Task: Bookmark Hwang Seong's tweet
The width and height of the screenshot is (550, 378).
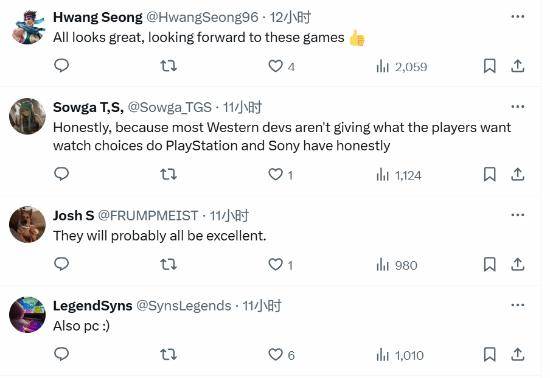Action: coord(489,66)
